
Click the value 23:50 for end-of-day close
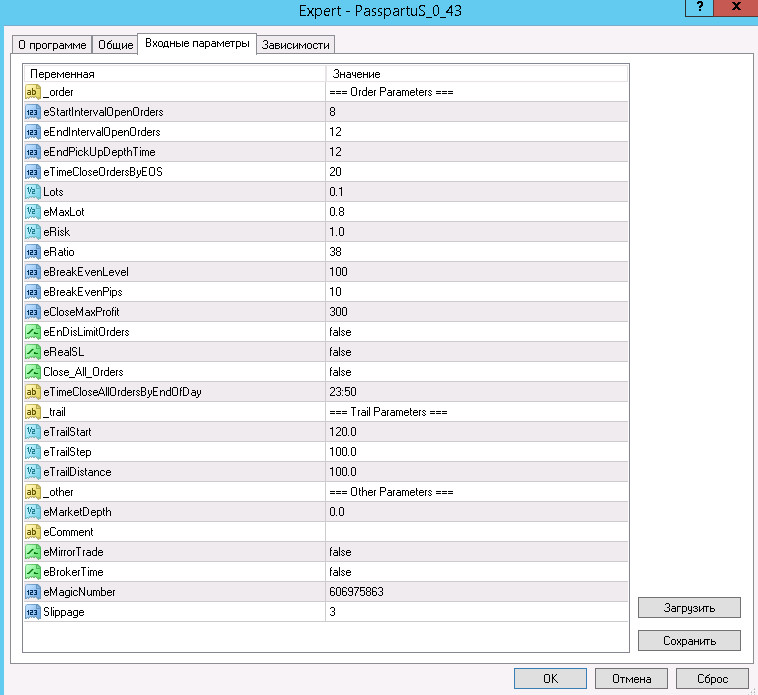(x=343, y=392)
